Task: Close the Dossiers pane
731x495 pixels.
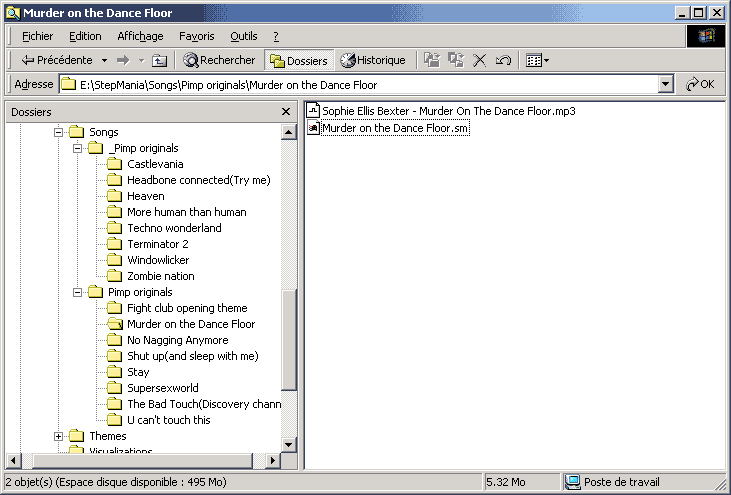Action: point(286,112)
